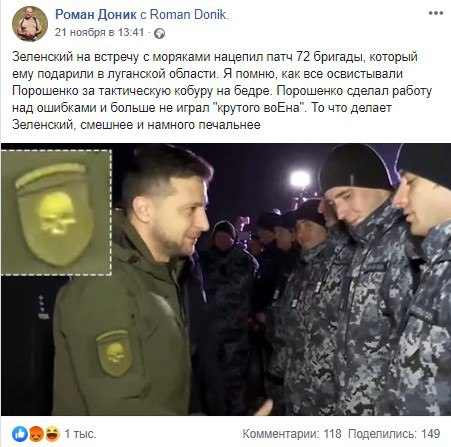Show Комментарии: 118 comments

point(292,434)
